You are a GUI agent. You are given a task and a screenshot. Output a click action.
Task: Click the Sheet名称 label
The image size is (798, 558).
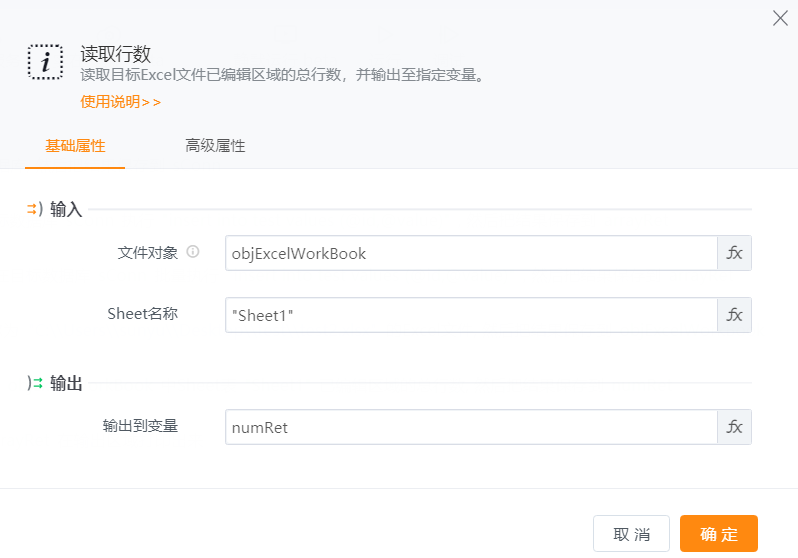(142, 314)
